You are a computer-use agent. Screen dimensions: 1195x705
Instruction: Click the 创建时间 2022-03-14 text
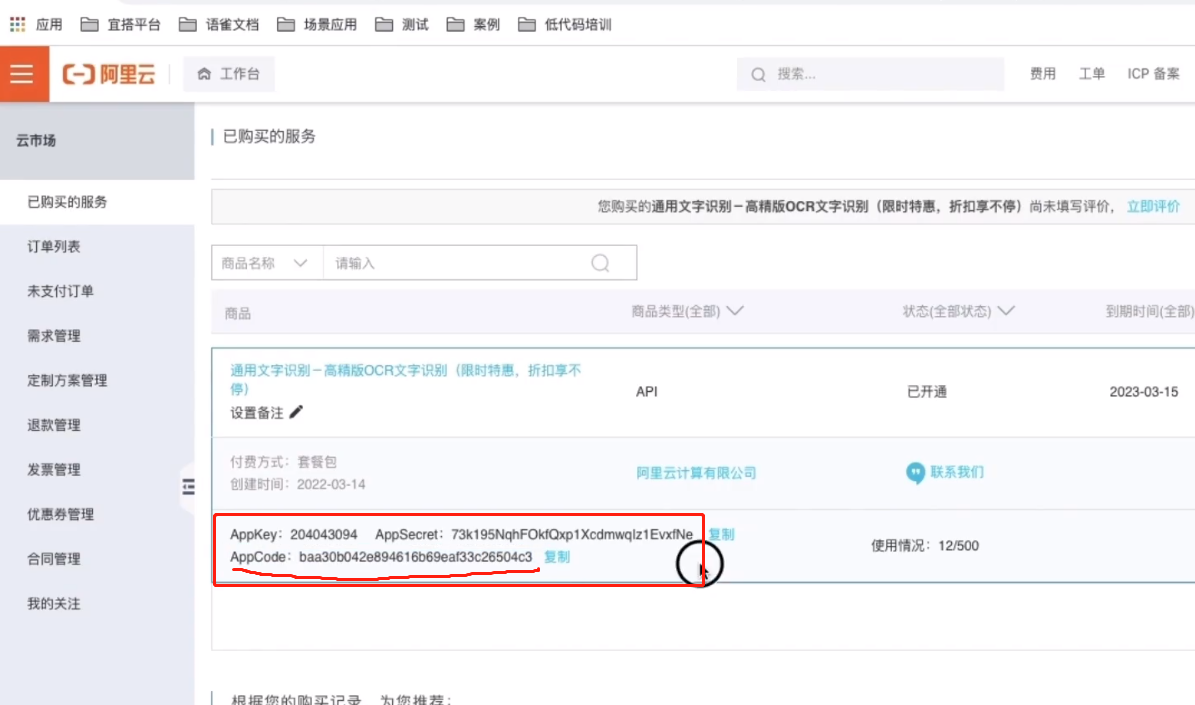click(x=297, y=484)
